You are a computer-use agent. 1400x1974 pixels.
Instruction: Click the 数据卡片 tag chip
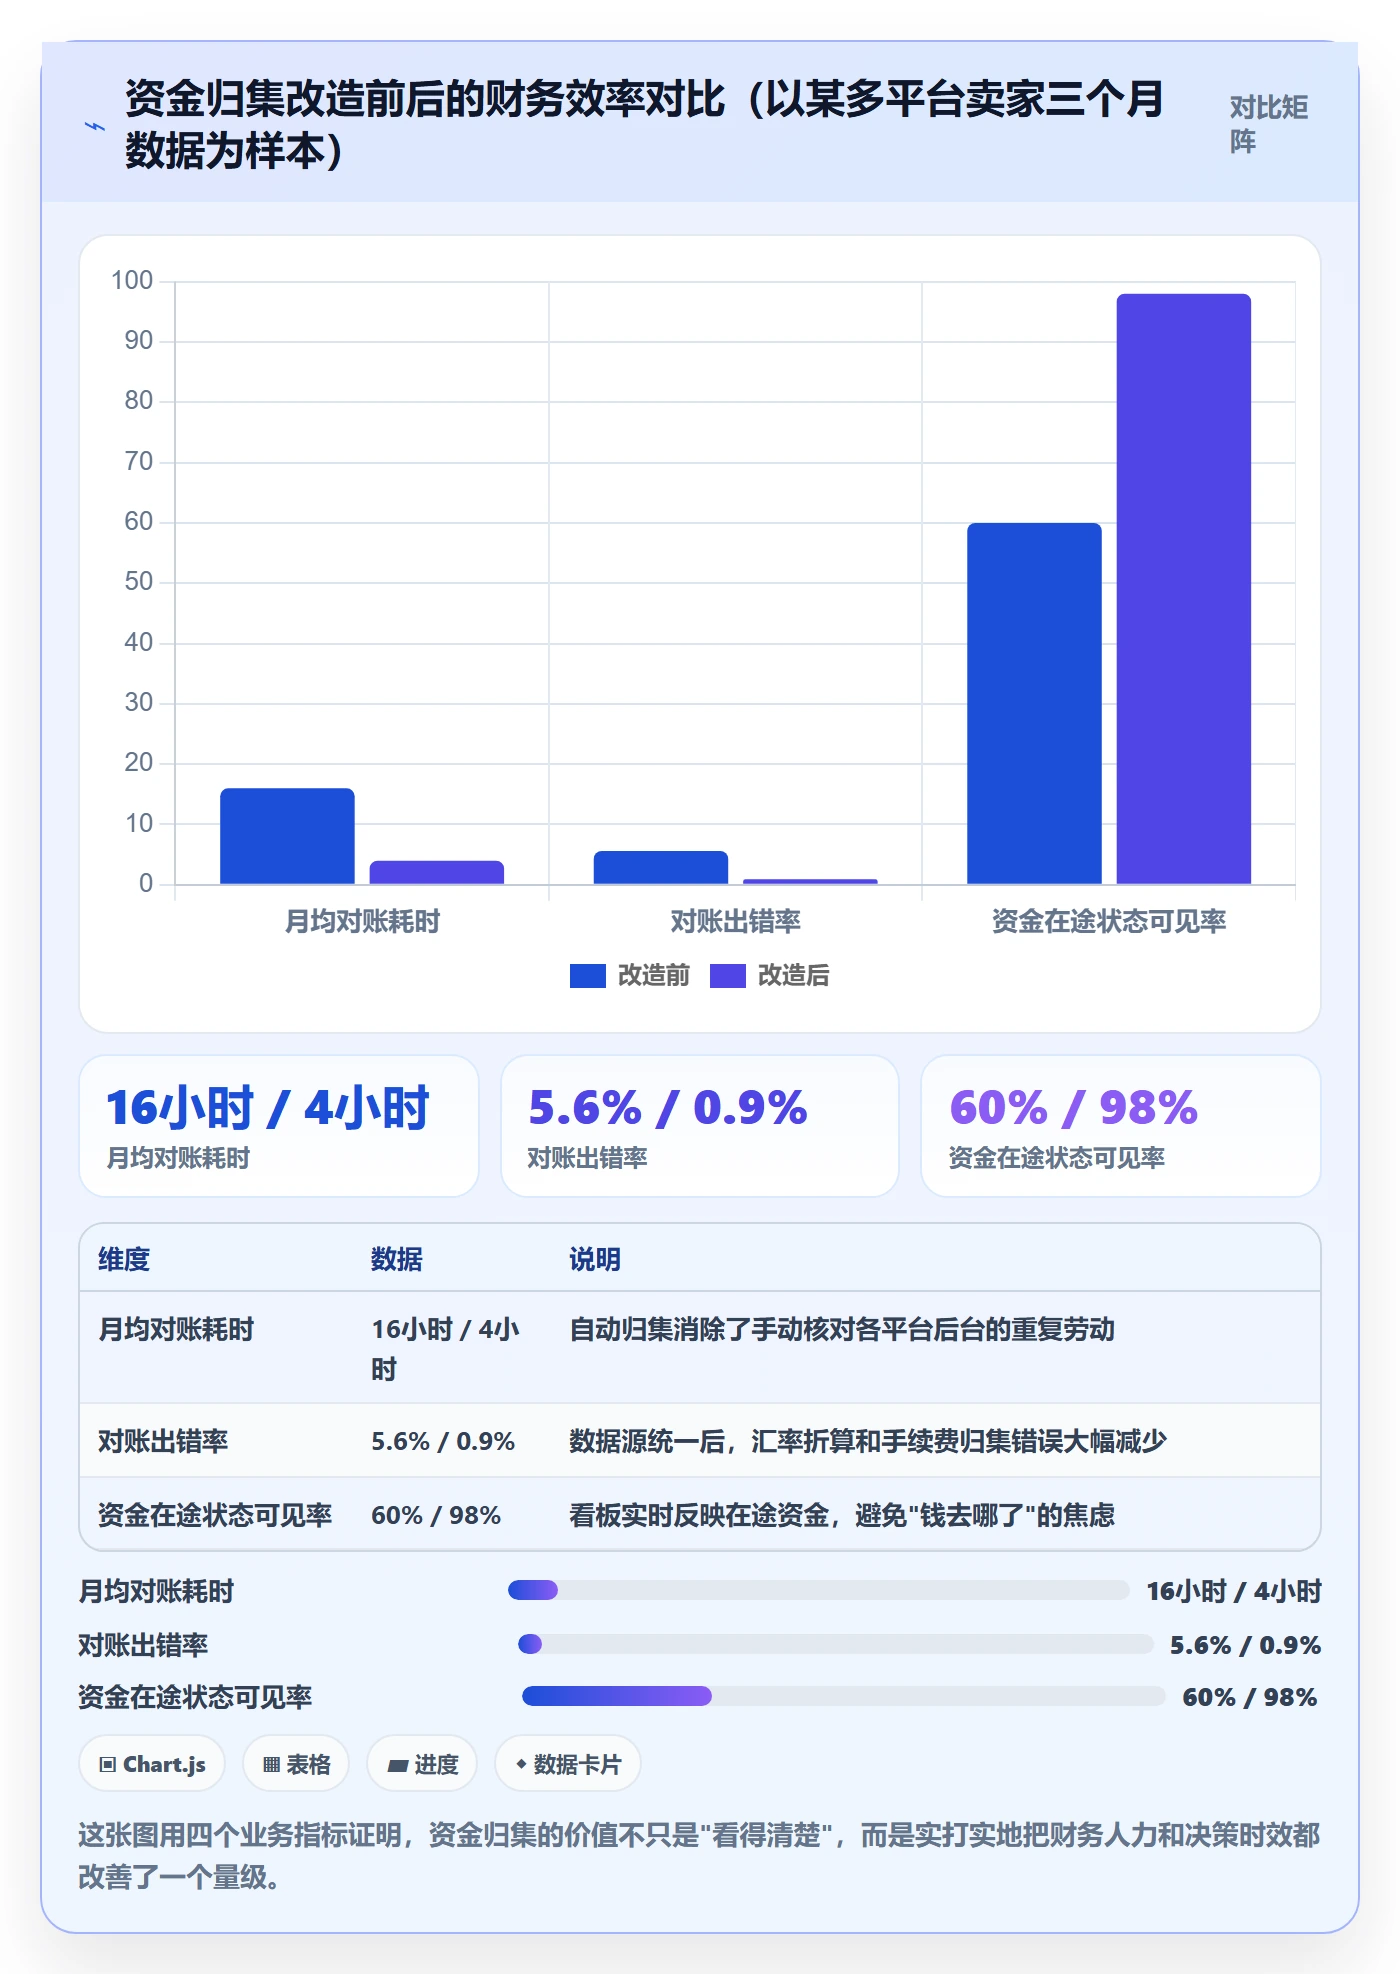(567, 1764)
